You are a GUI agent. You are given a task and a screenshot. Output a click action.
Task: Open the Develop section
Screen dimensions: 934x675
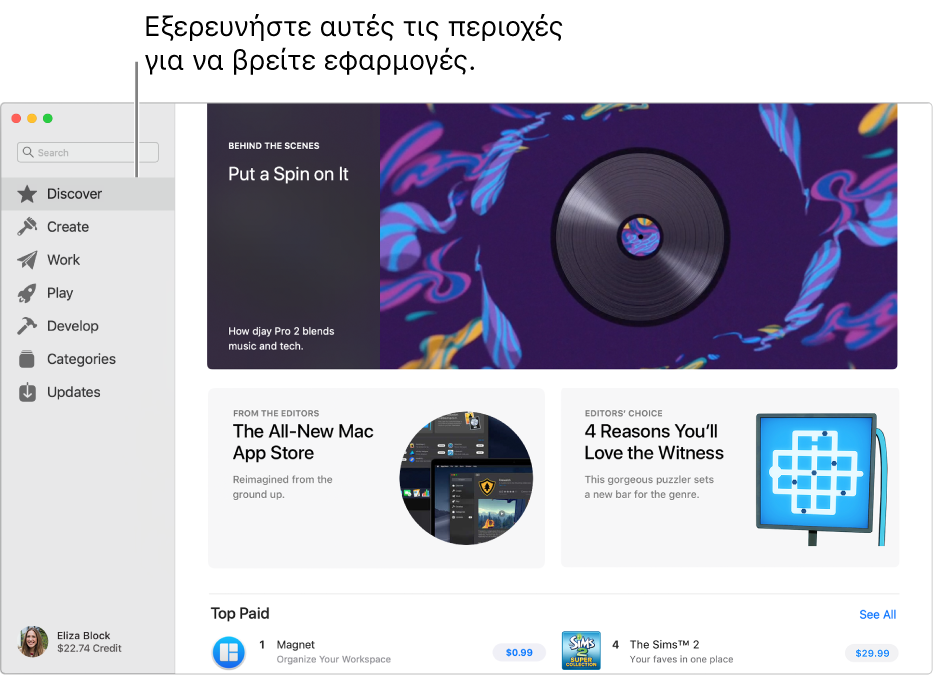(88, 326)
